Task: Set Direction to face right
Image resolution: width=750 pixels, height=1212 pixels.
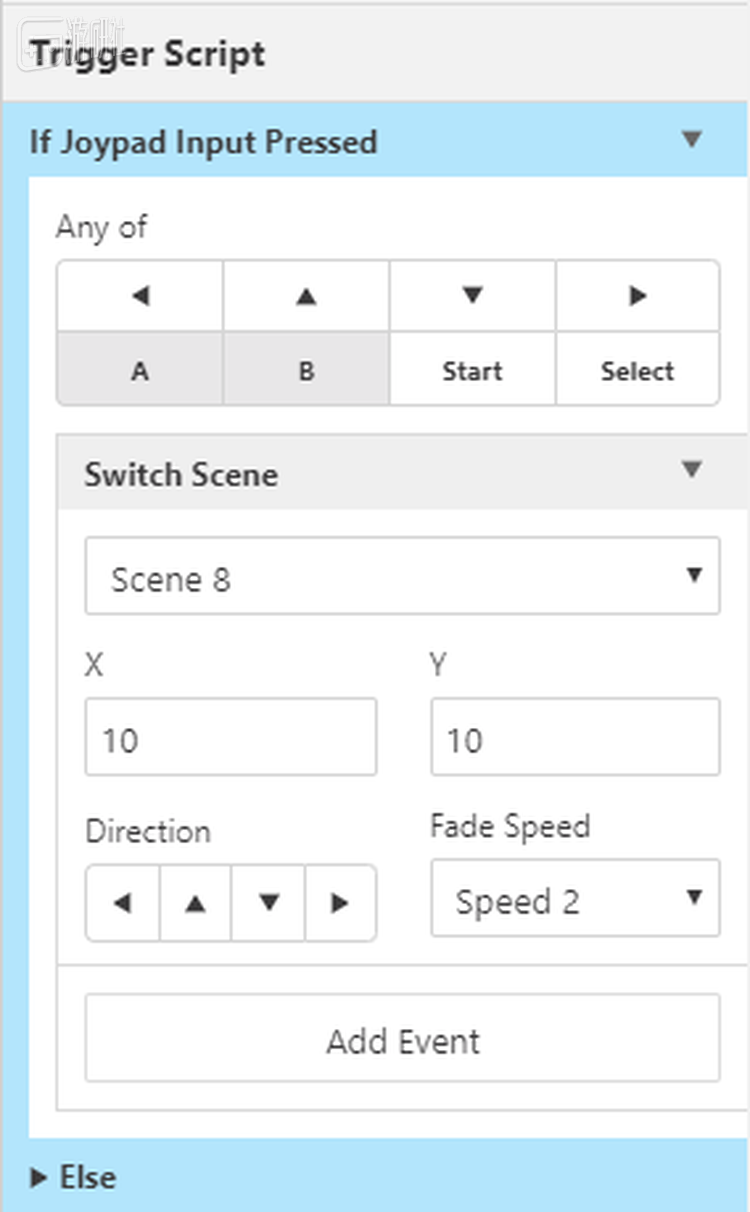Action: (x=340, y=903)
